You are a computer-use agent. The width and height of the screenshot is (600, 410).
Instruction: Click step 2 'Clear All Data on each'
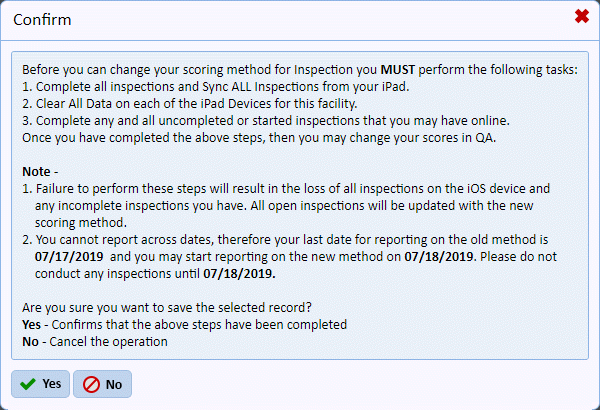point(190,104)
